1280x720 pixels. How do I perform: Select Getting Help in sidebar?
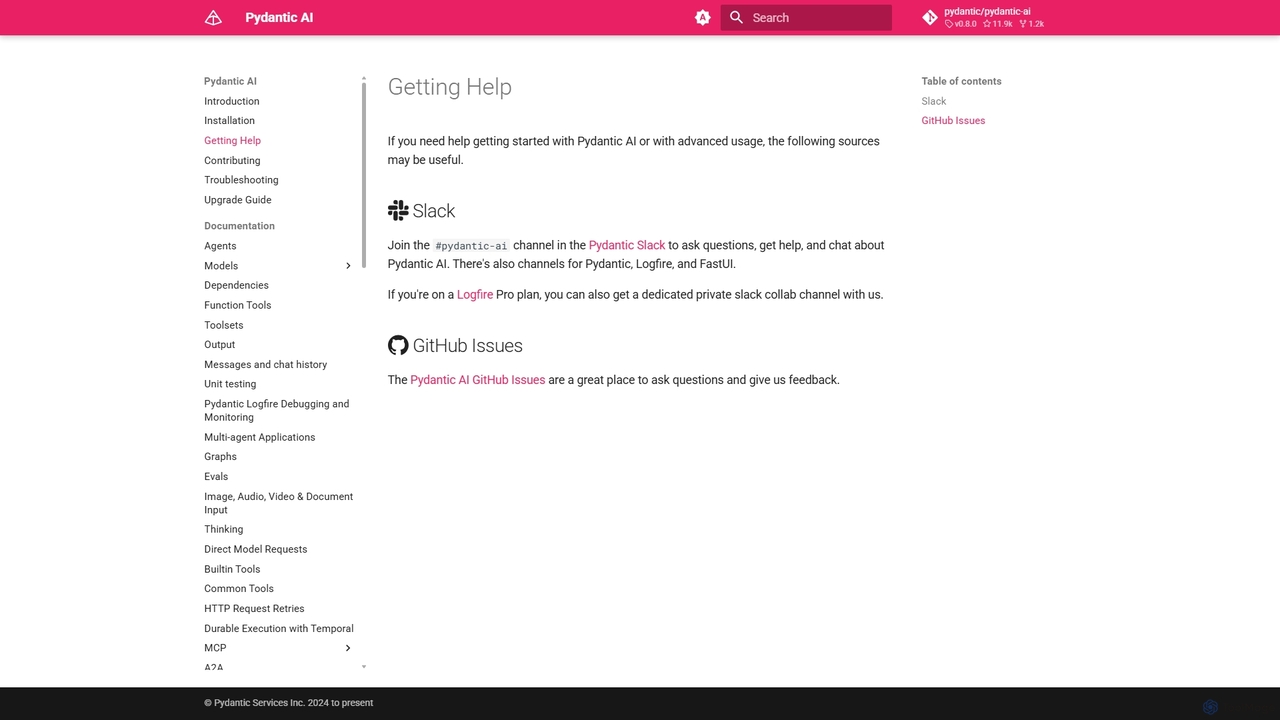point(232,141)
